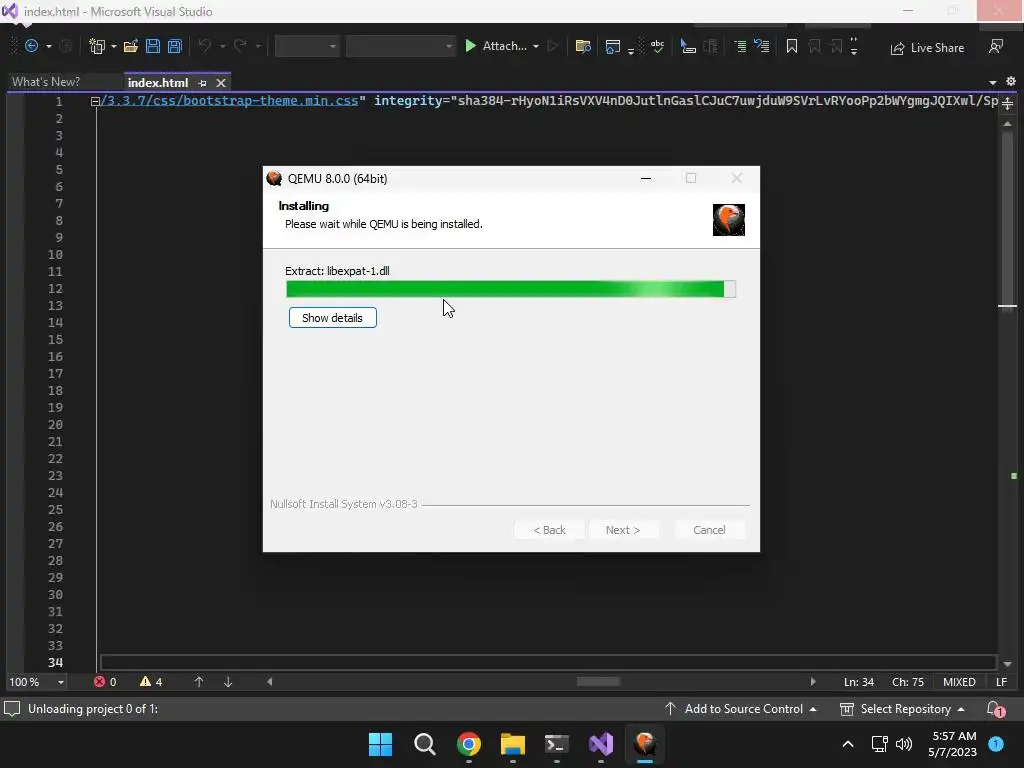Select the index.html editor tab

pyautogui.click(x=158, y=82)
